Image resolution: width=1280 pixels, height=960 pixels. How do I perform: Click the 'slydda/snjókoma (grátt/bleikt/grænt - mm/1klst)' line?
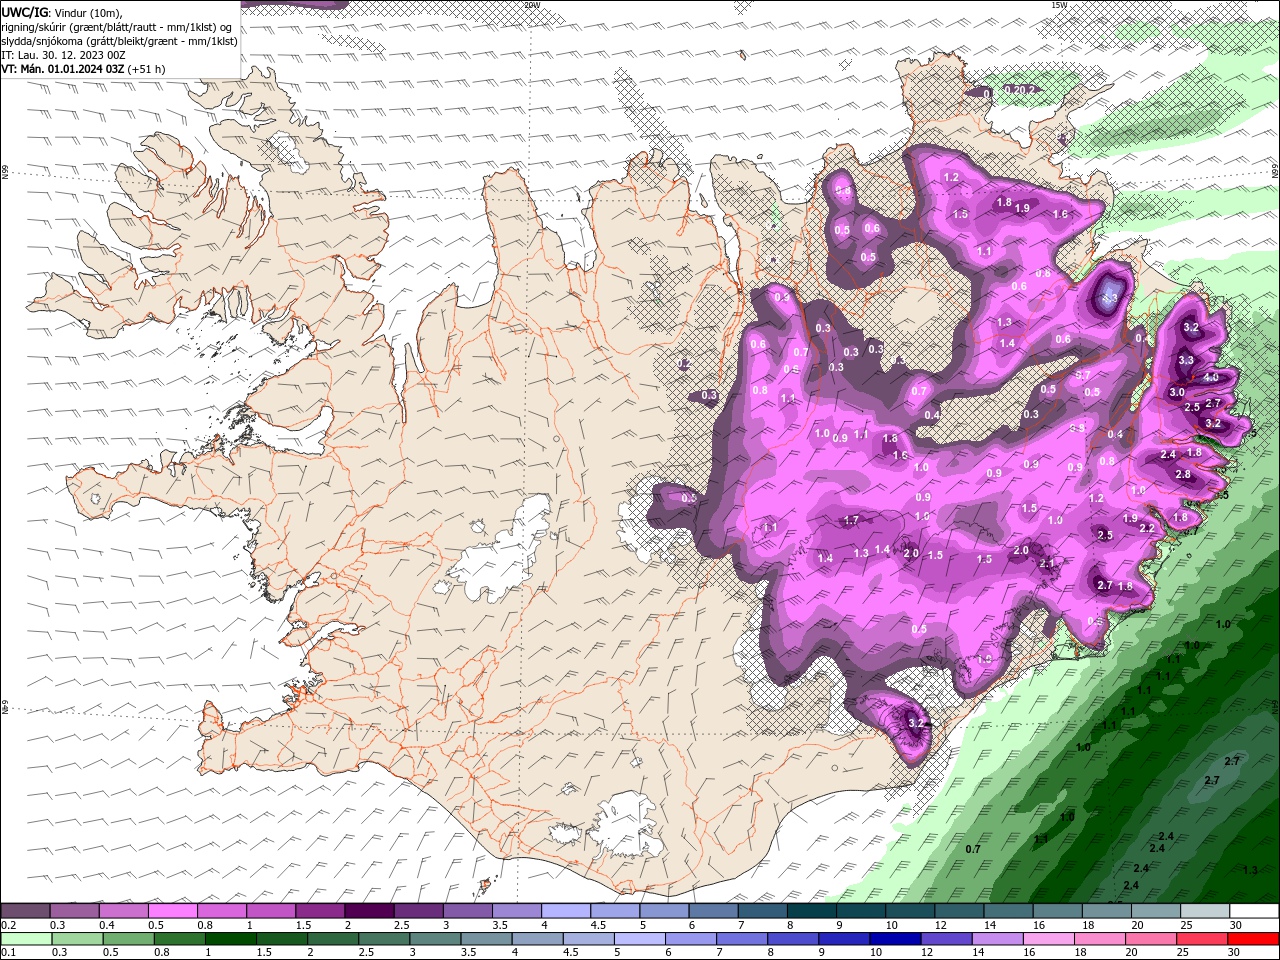pyautogui.click(x=119, y=41)
